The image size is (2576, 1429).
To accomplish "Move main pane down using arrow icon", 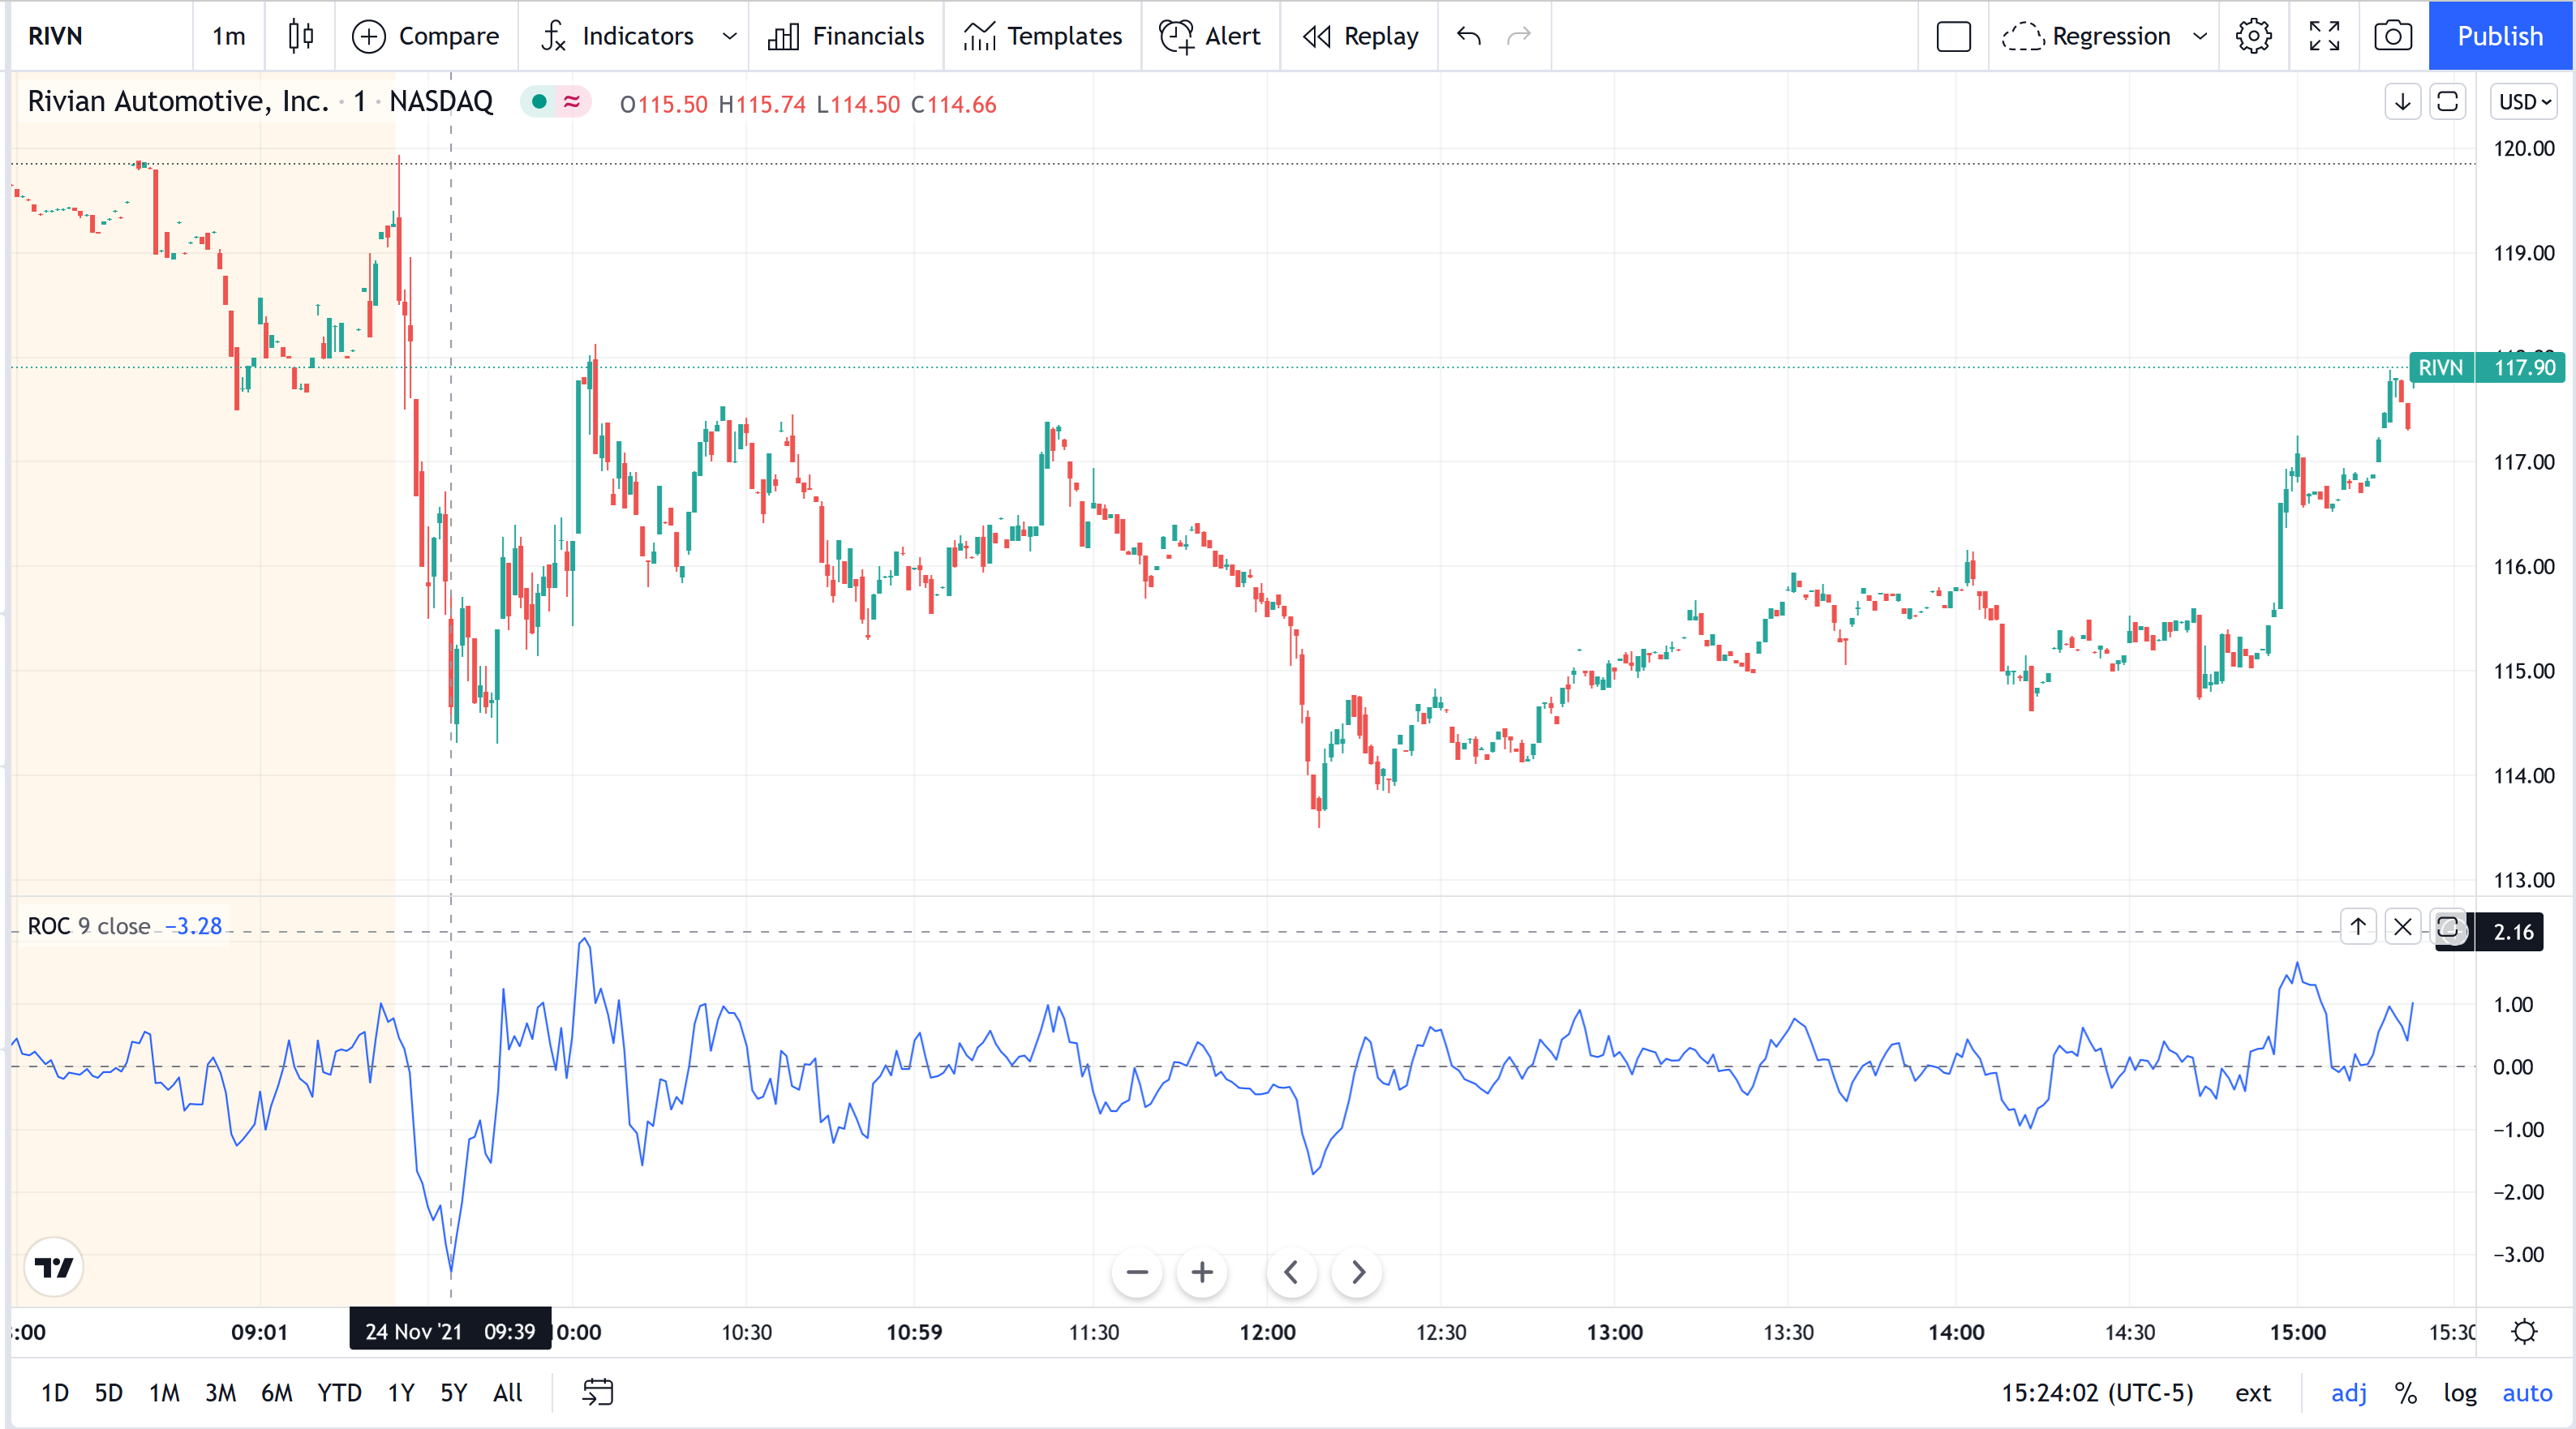I will (x=2402, y=102).
